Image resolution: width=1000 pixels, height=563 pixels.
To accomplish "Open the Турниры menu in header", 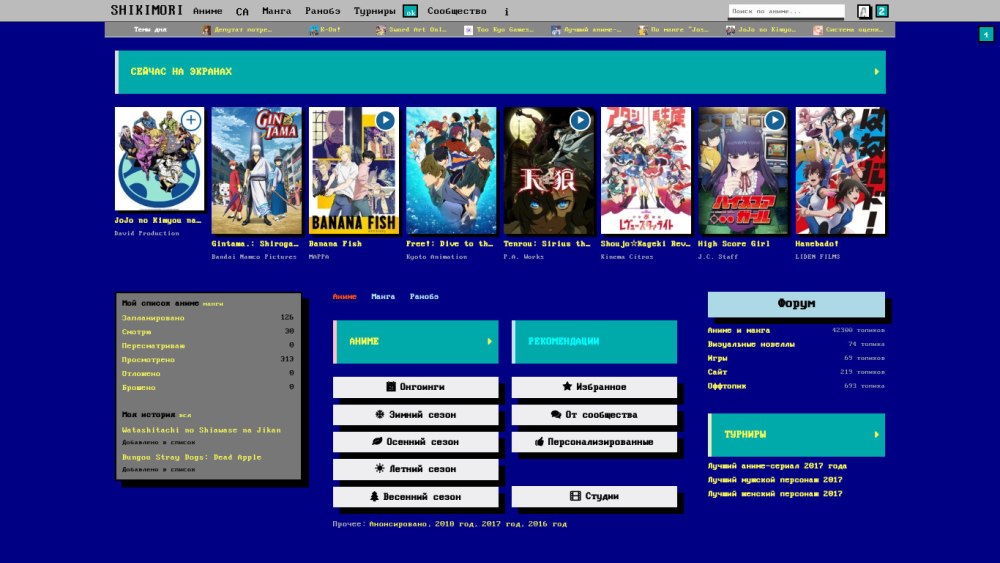I will tap(374, 11).
